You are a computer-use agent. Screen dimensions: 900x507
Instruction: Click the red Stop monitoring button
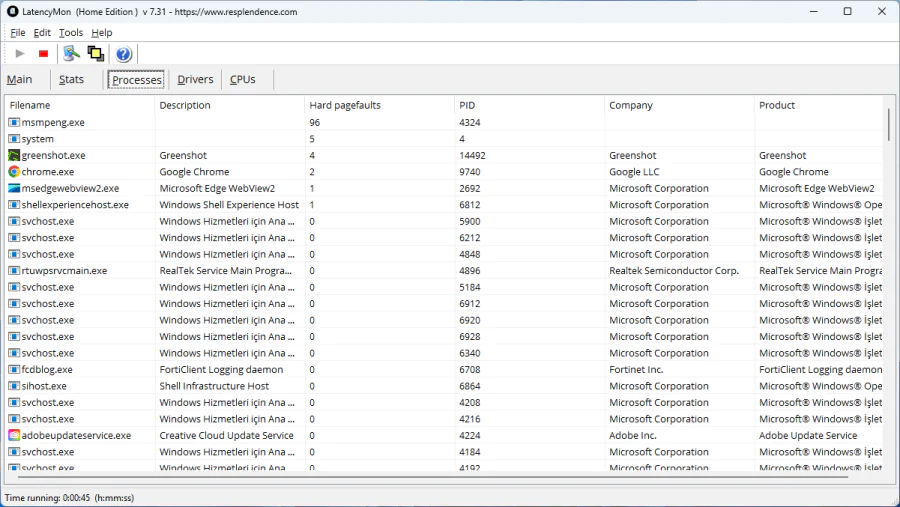pos(43,54)
